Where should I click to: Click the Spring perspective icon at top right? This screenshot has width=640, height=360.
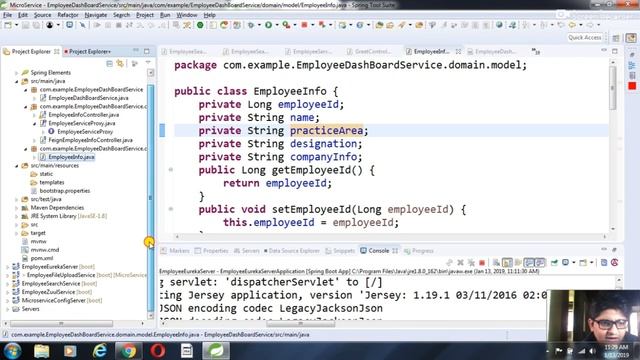pyautogui.click(x=631, y=38)
